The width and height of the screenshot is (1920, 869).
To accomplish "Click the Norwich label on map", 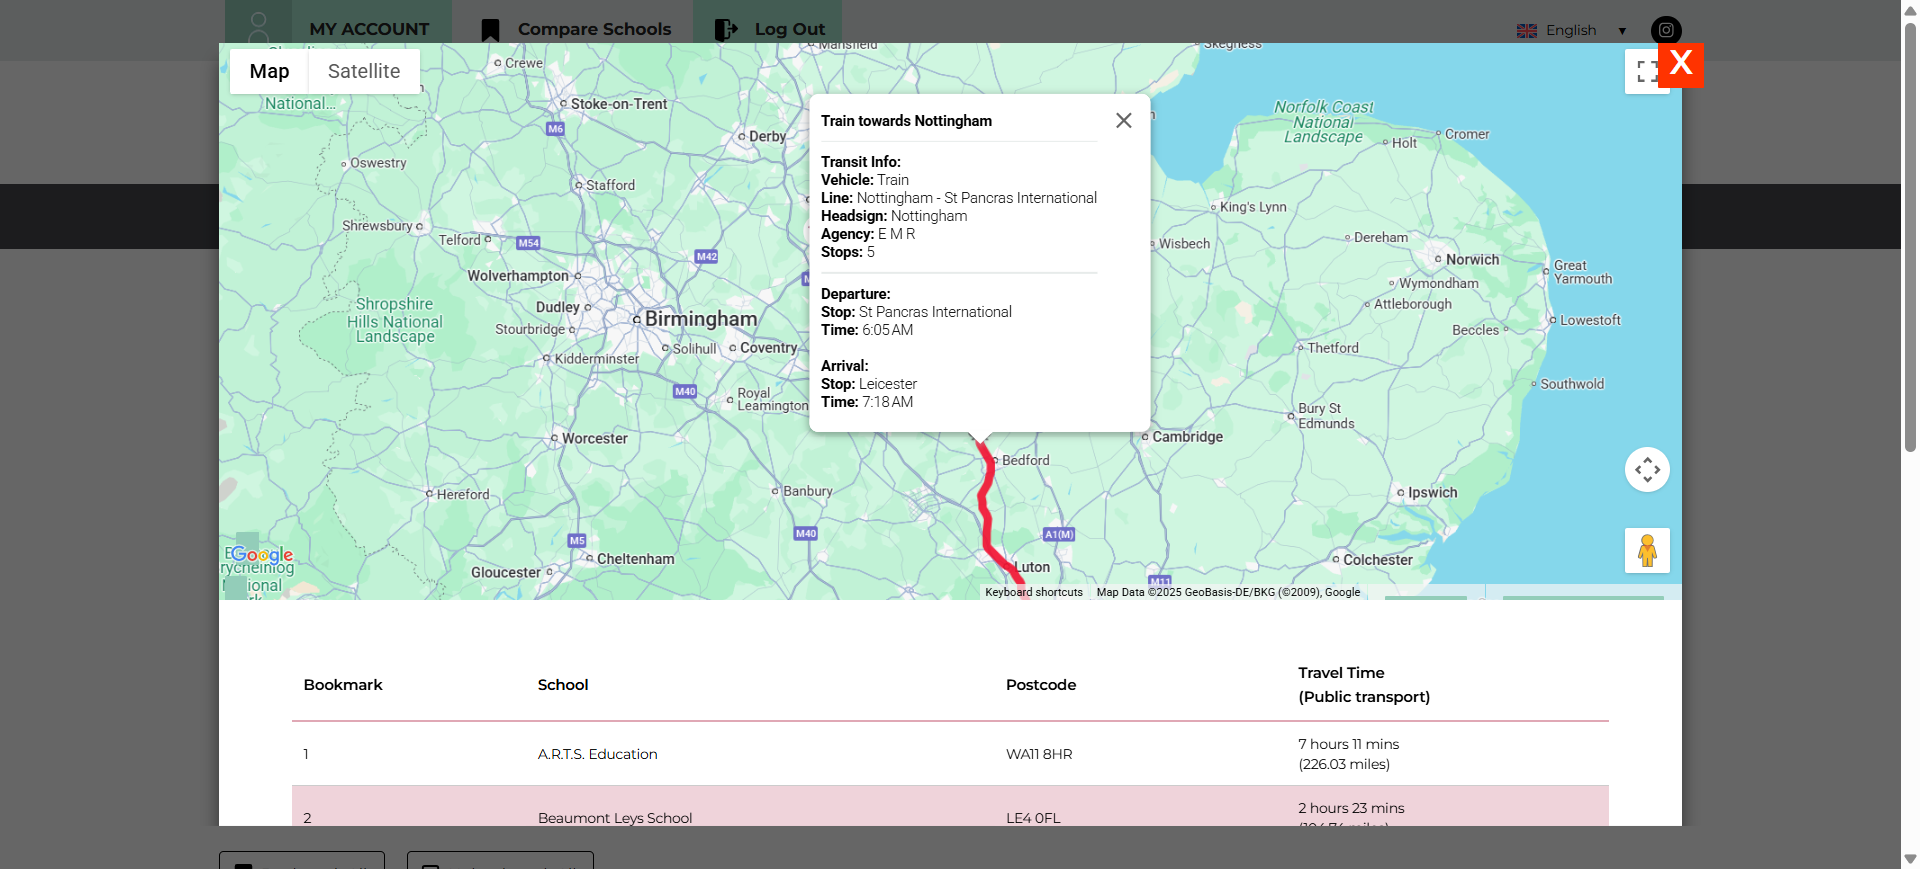I will tap(1473, 259).
